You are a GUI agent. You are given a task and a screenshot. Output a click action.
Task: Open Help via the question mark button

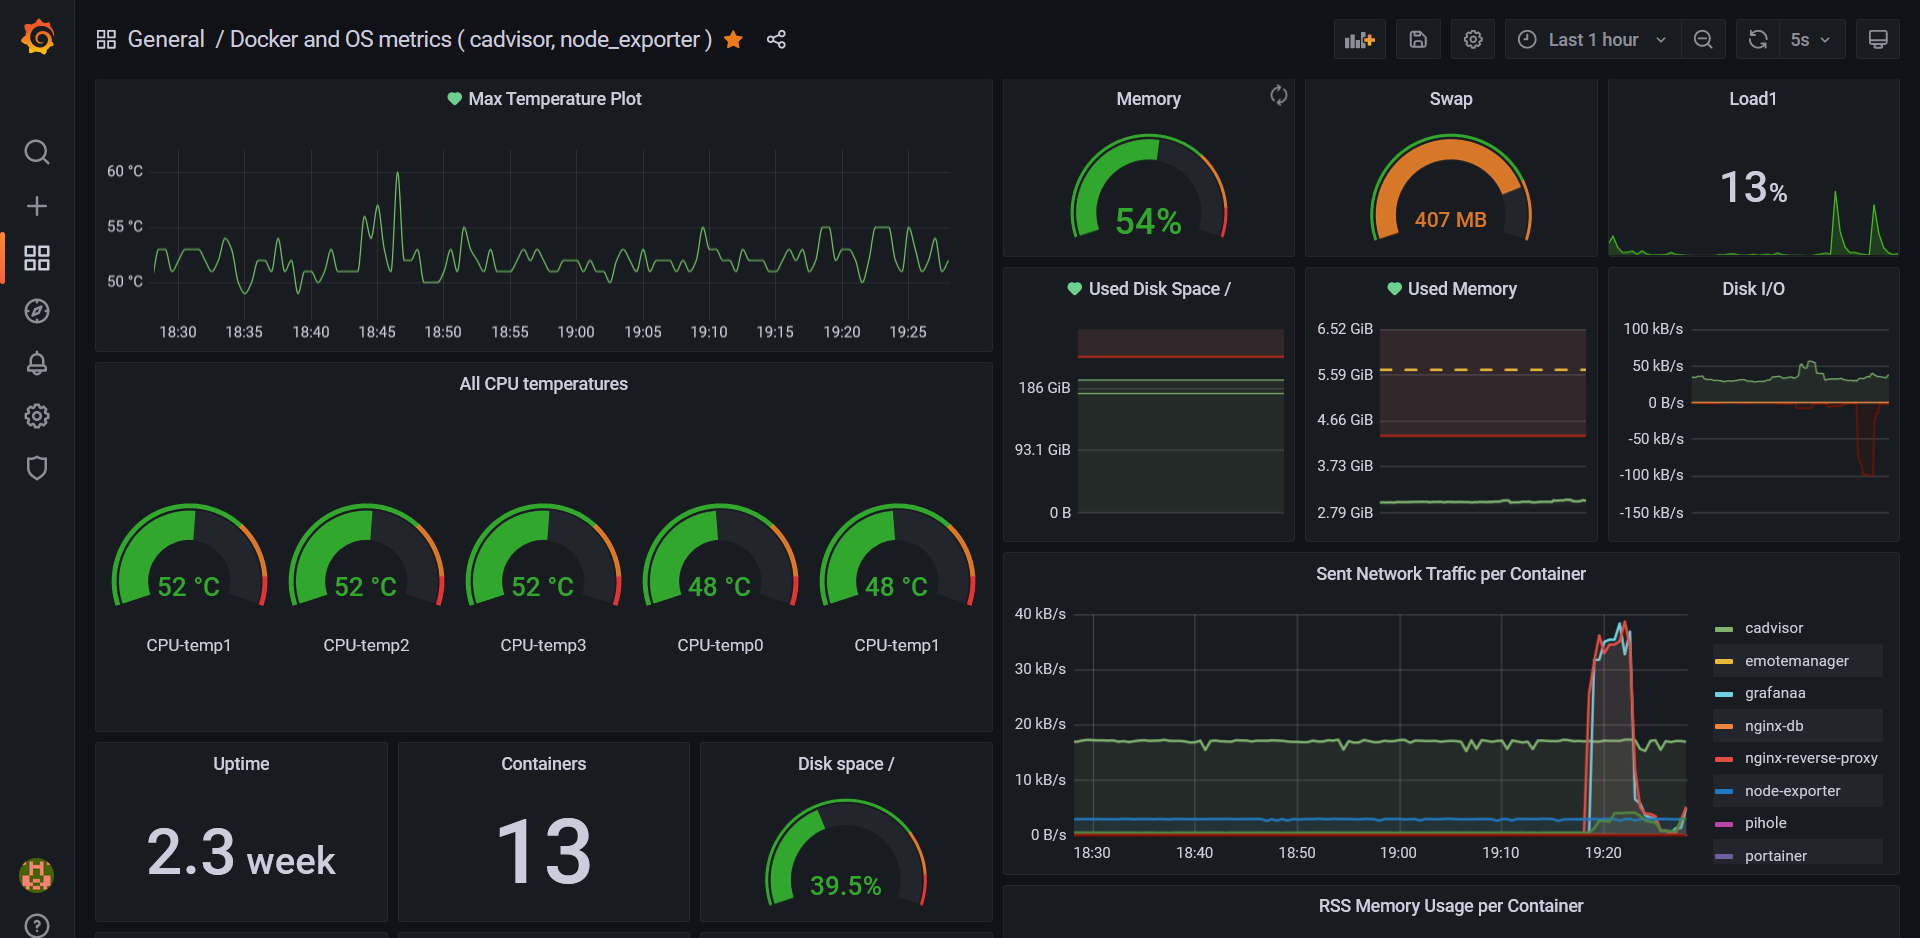pyautogui.click(x=36, y=924)
